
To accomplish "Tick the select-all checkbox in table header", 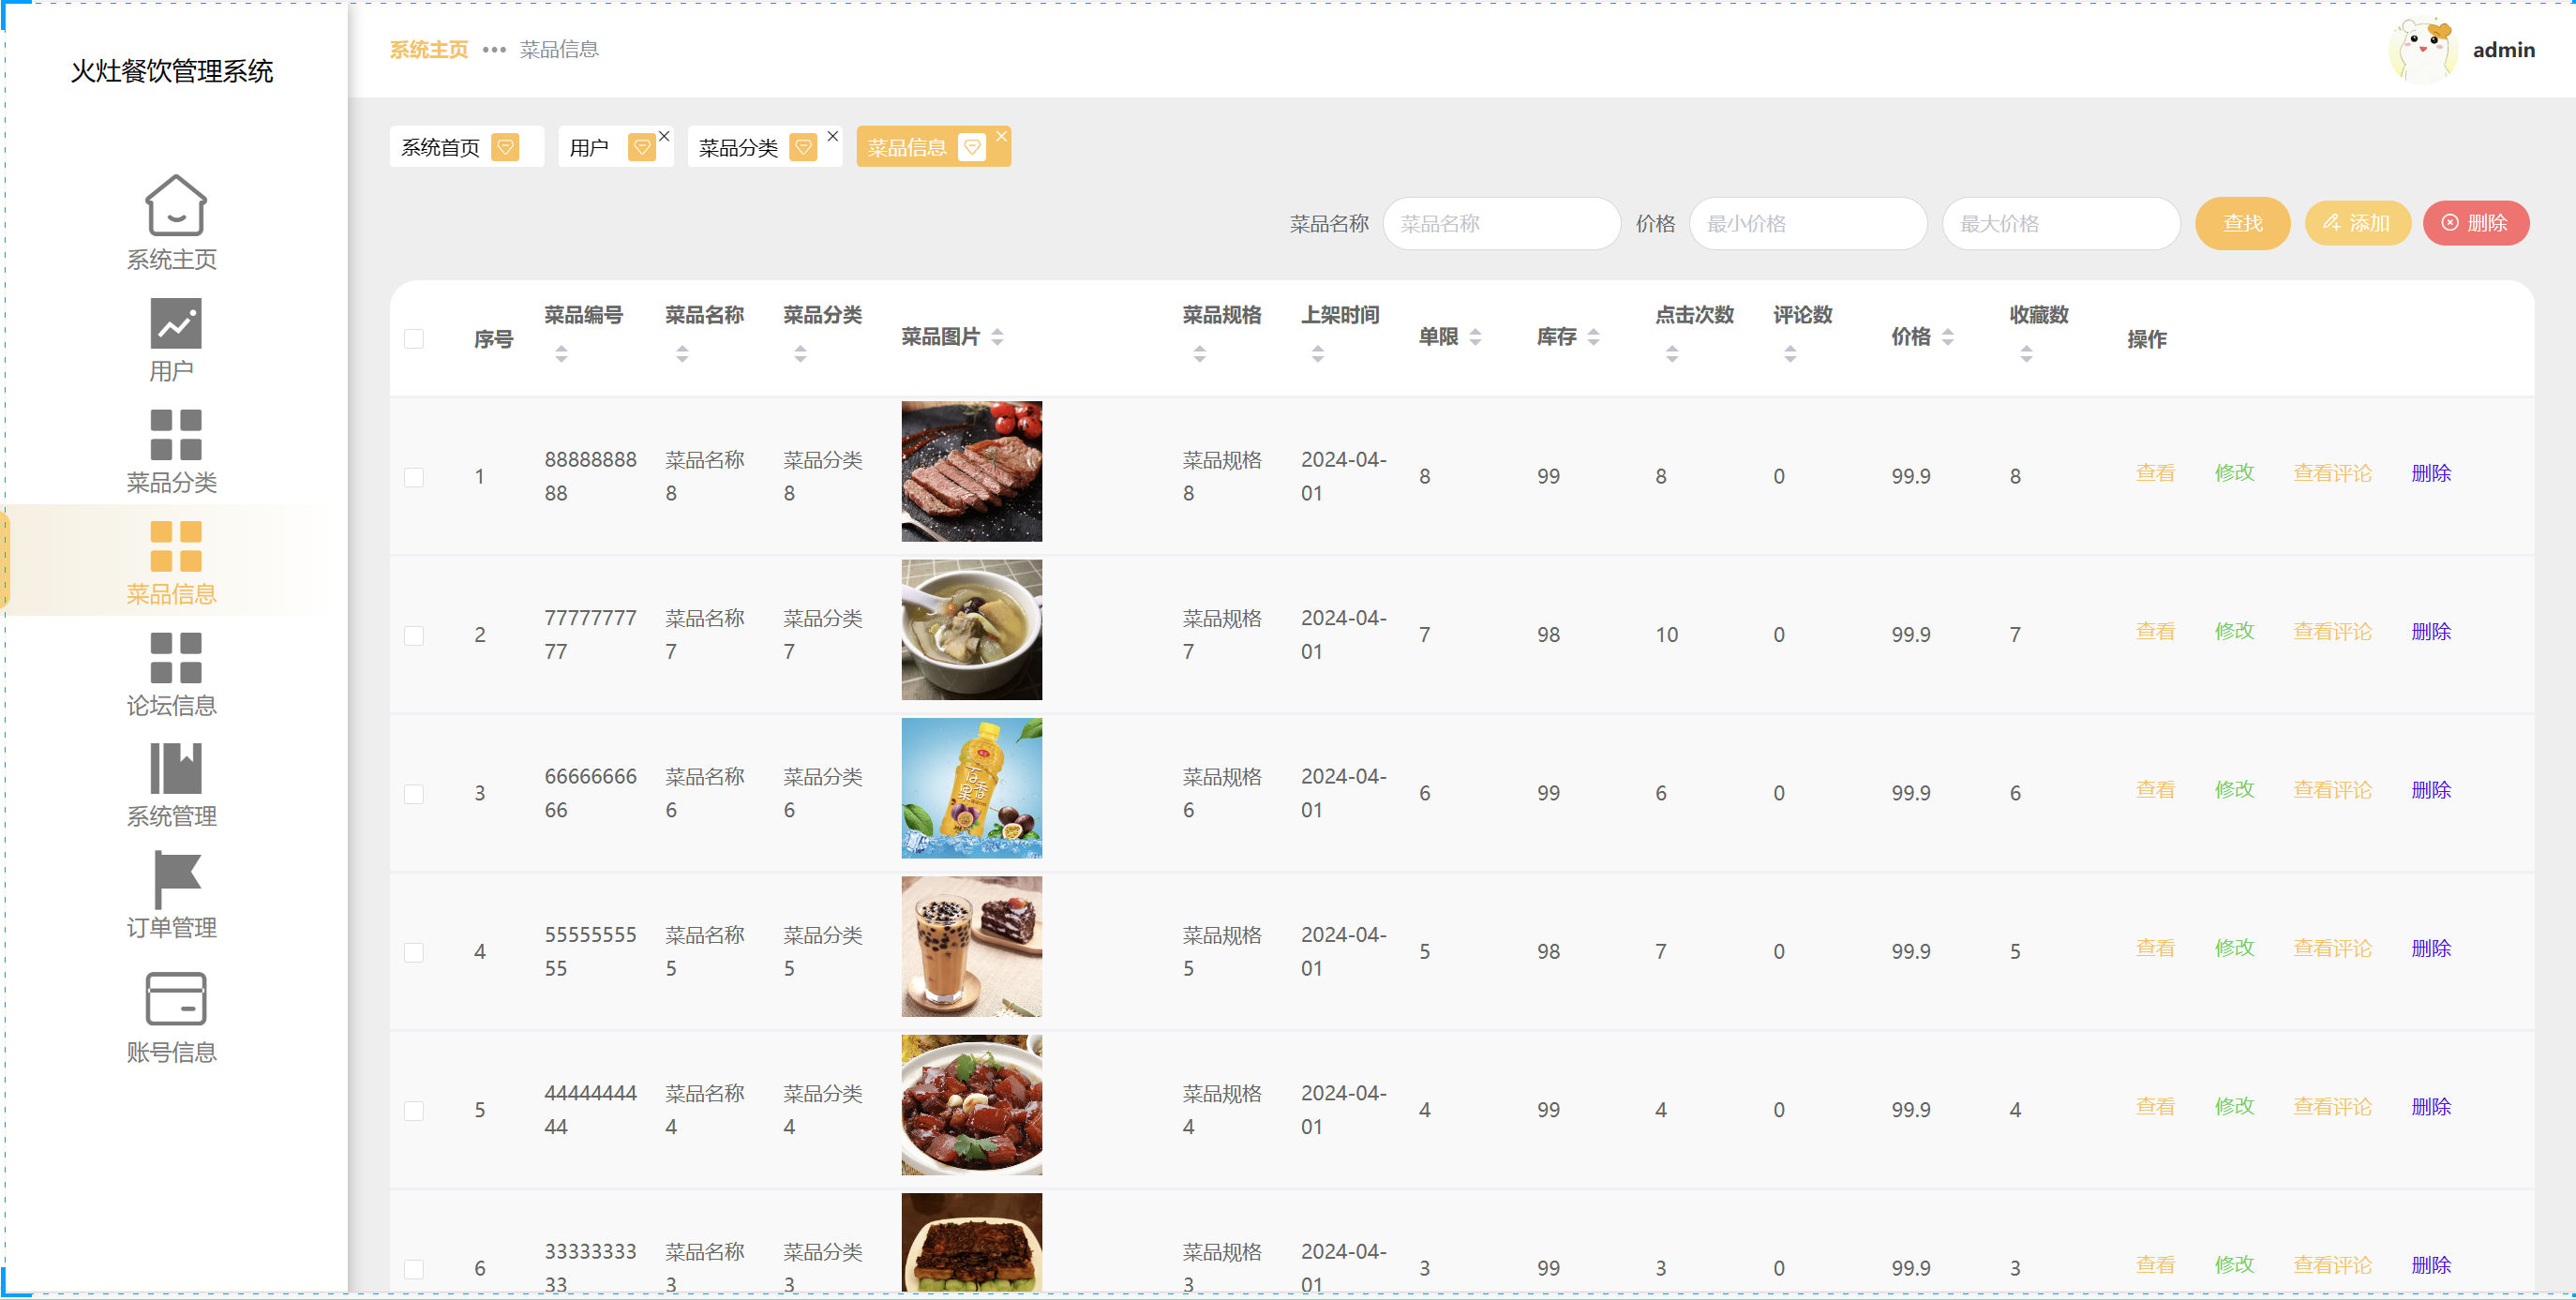I will point(414,339).
